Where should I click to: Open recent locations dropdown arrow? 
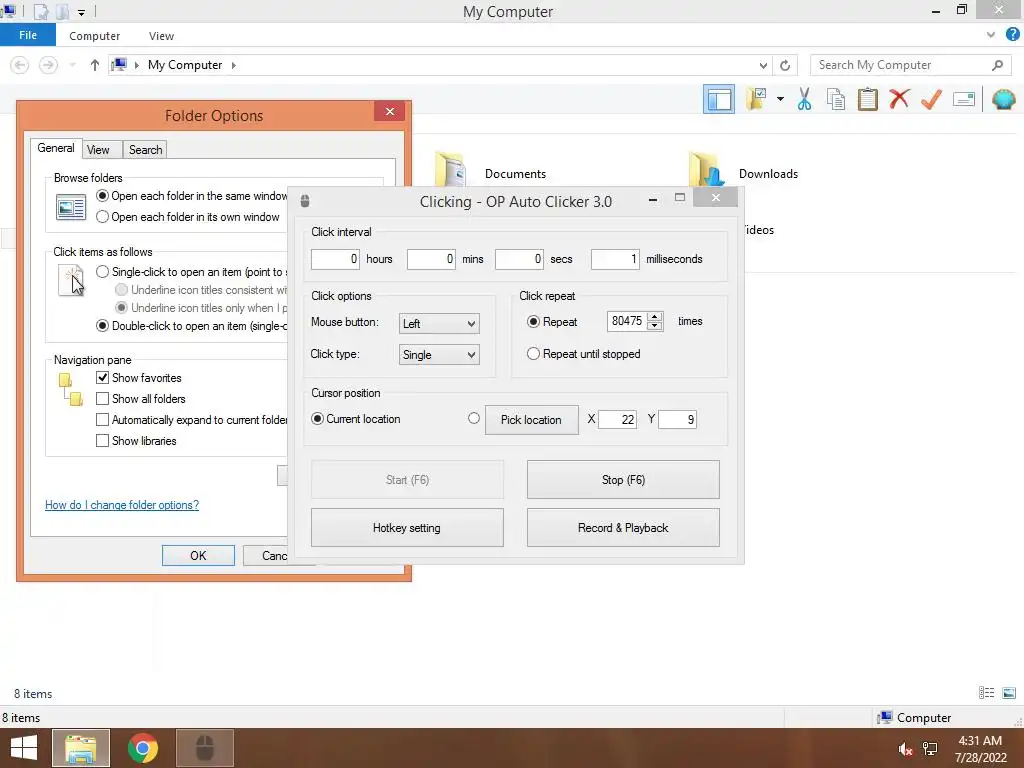(x=72, y=65)
